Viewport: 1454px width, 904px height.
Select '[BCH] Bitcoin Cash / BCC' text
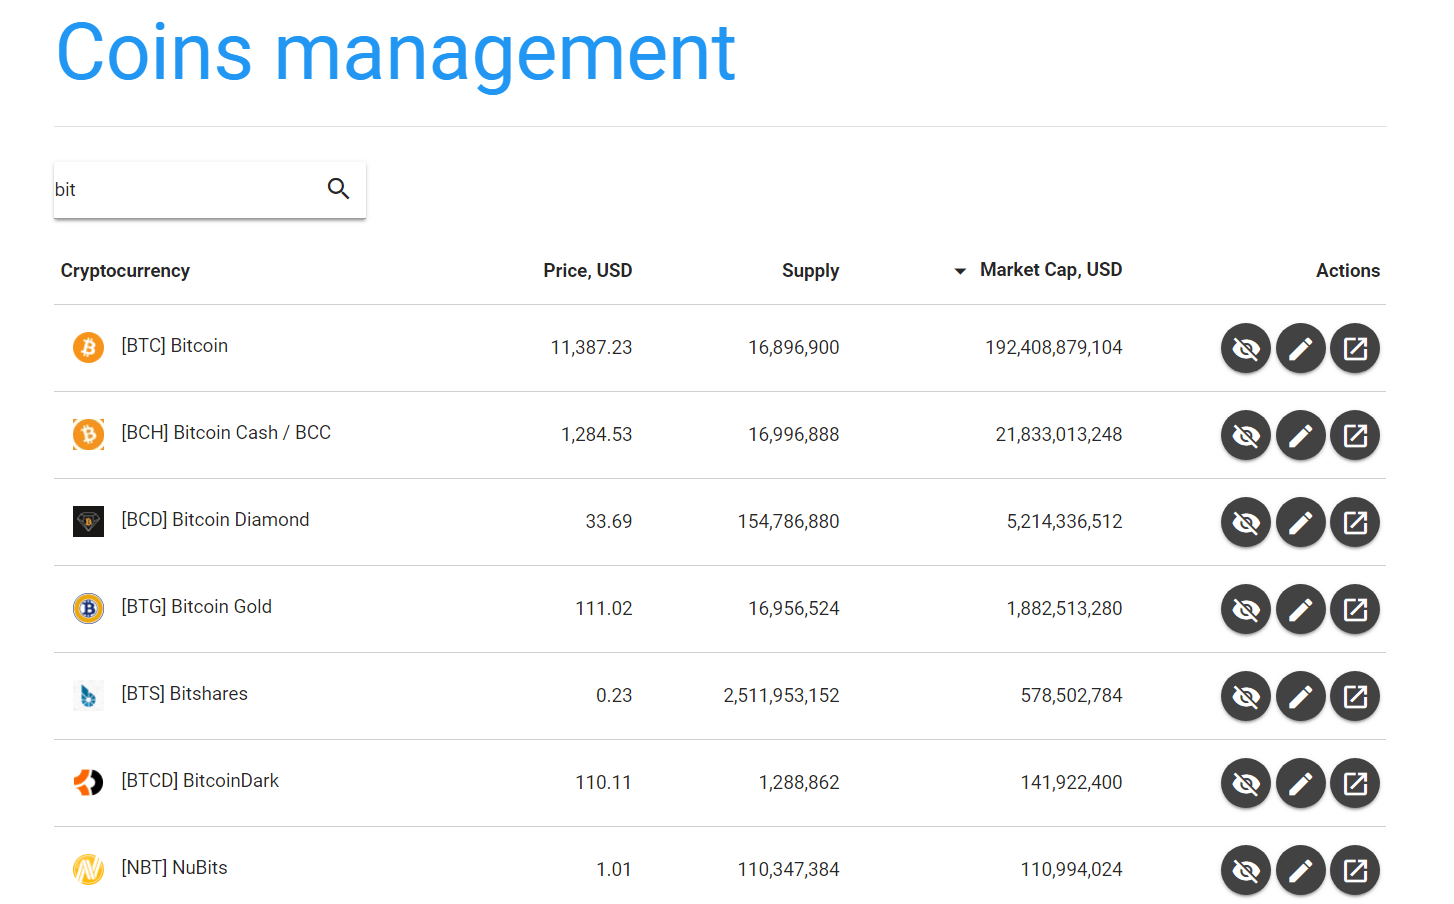coord(226,433)
